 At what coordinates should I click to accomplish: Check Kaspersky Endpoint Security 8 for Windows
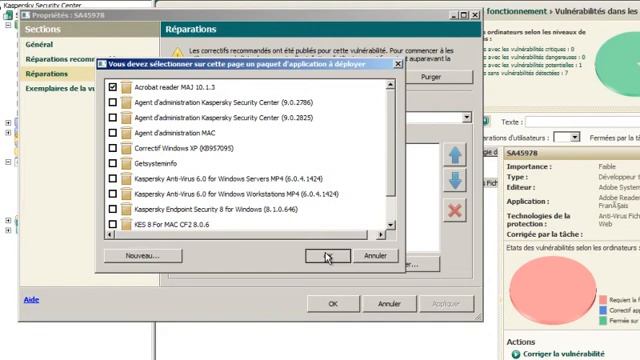[113, 209]
